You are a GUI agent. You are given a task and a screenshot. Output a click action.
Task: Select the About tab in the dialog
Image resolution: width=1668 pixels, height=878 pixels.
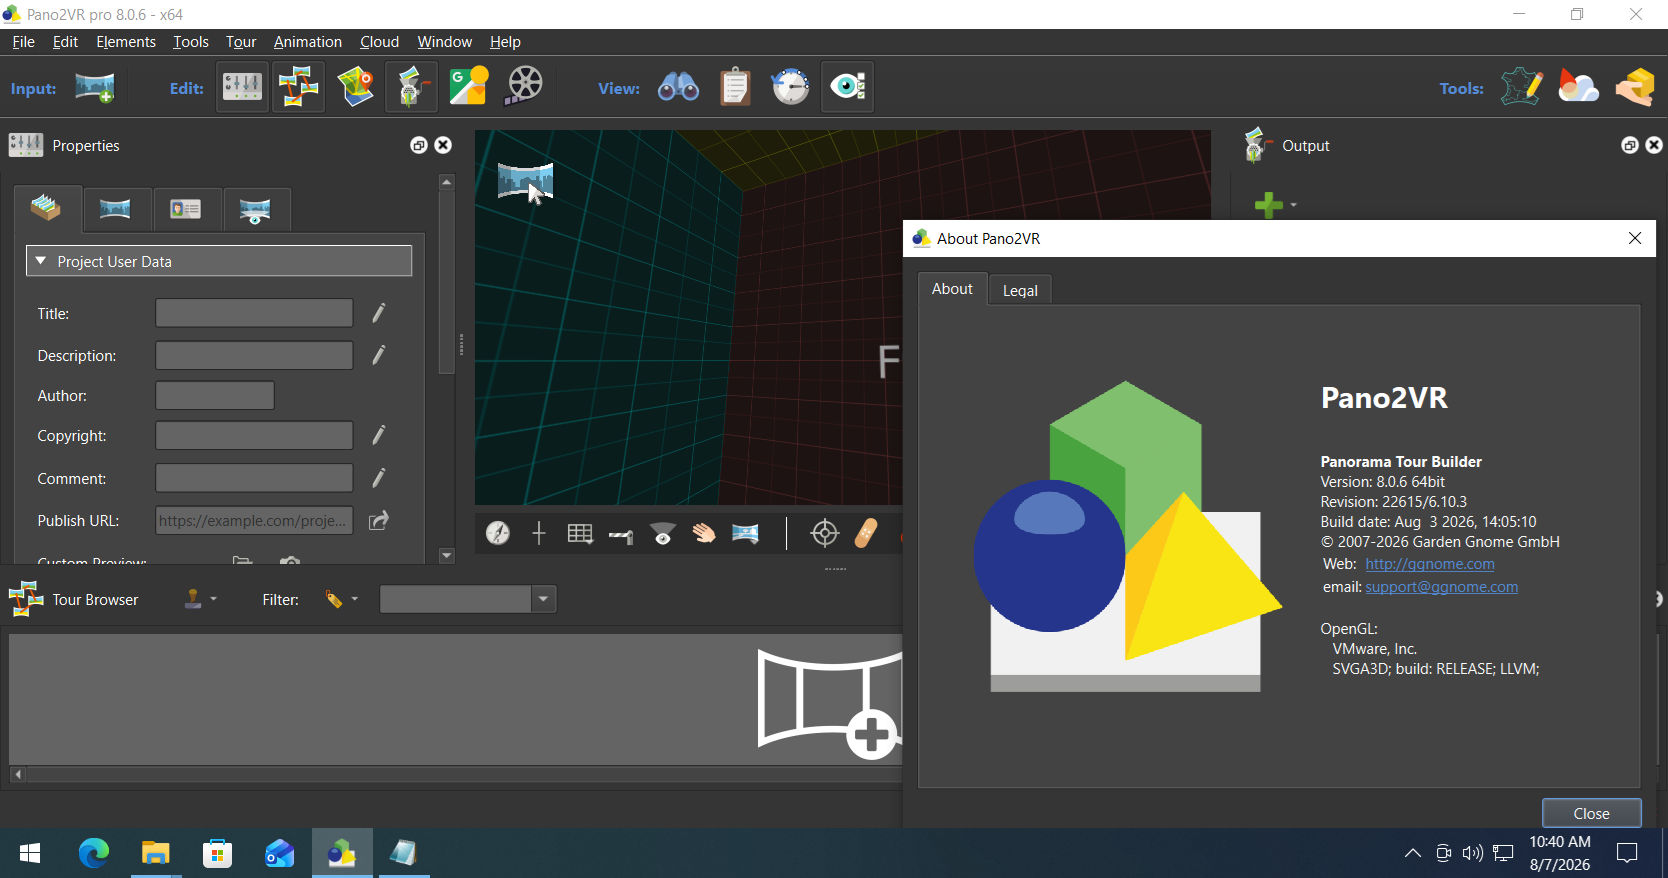[952, 288]
